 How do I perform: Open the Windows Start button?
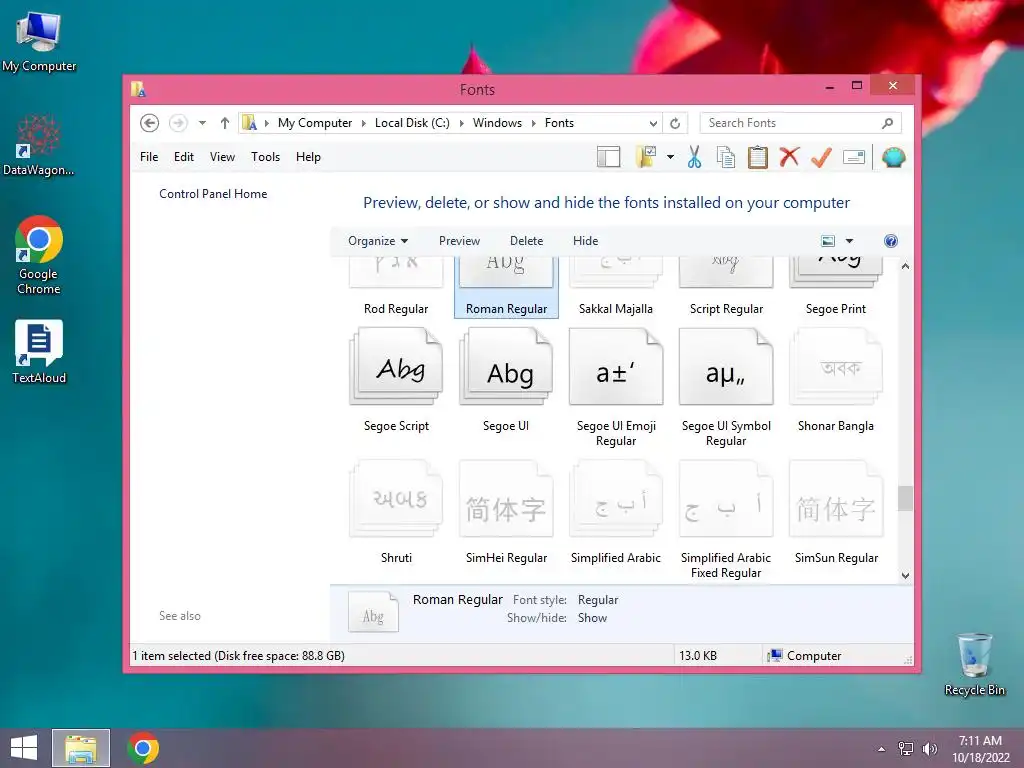click(24, 748)
